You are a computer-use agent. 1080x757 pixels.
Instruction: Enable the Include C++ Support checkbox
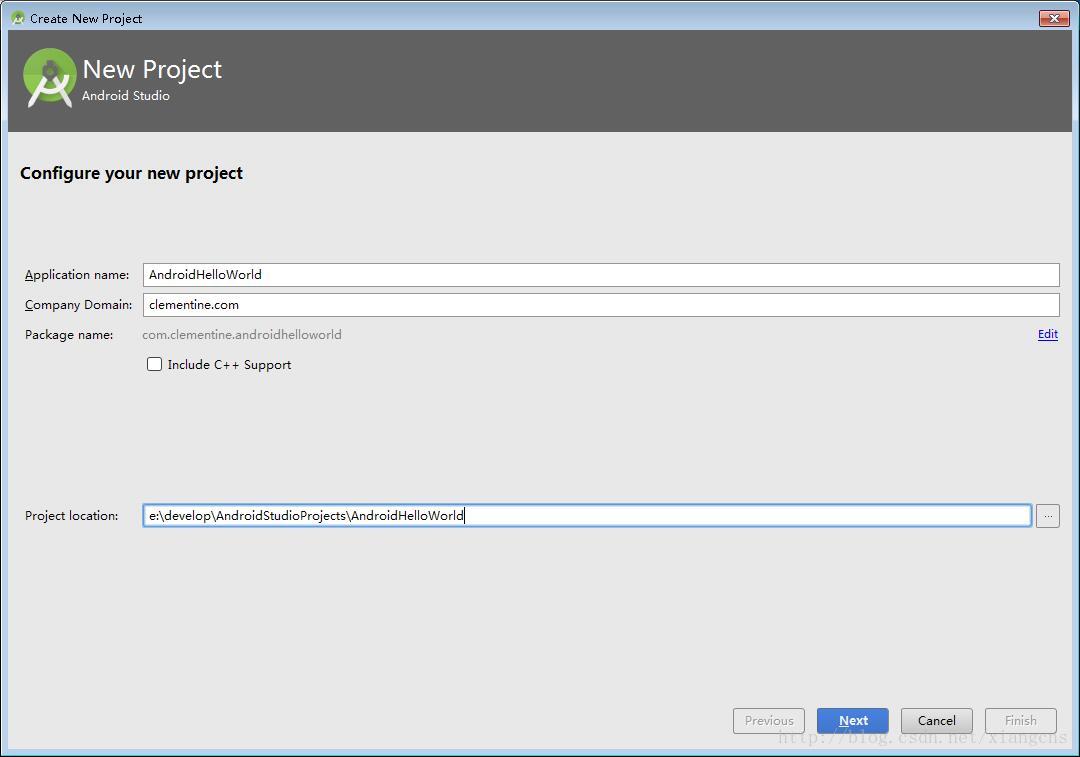[x=154, y=364]
